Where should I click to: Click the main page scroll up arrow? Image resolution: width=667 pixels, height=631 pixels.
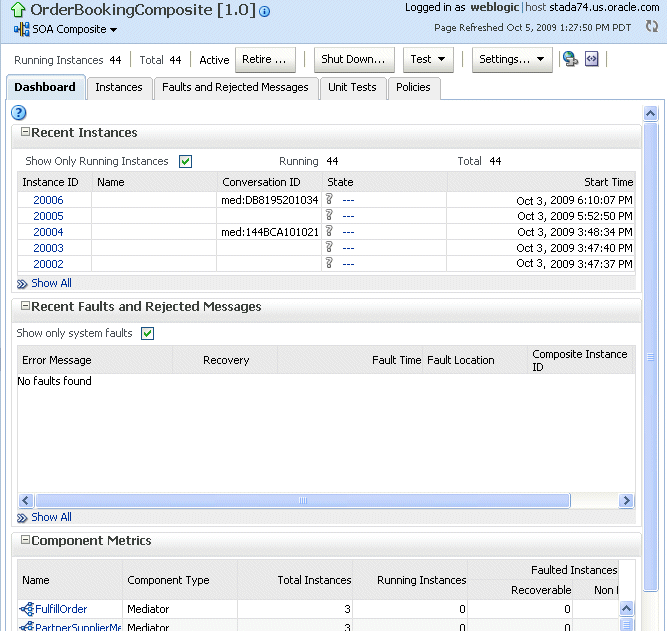pyautogui.click(x=650, y=113)
